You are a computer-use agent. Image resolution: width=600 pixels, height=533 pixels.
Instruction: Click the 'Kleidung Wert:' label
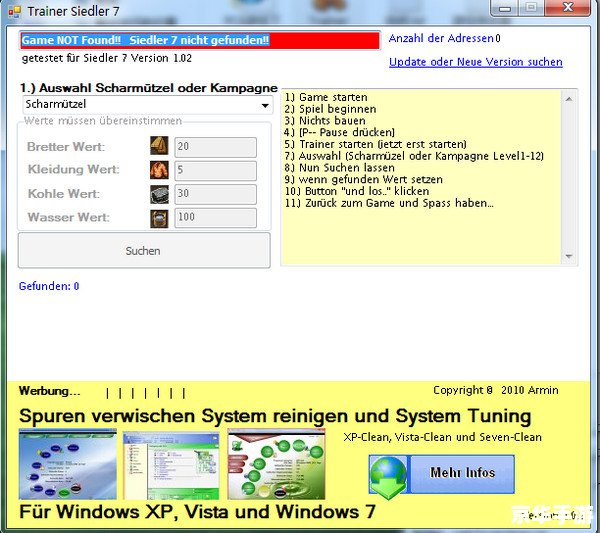pyautogui.click(x=73, y=170)
